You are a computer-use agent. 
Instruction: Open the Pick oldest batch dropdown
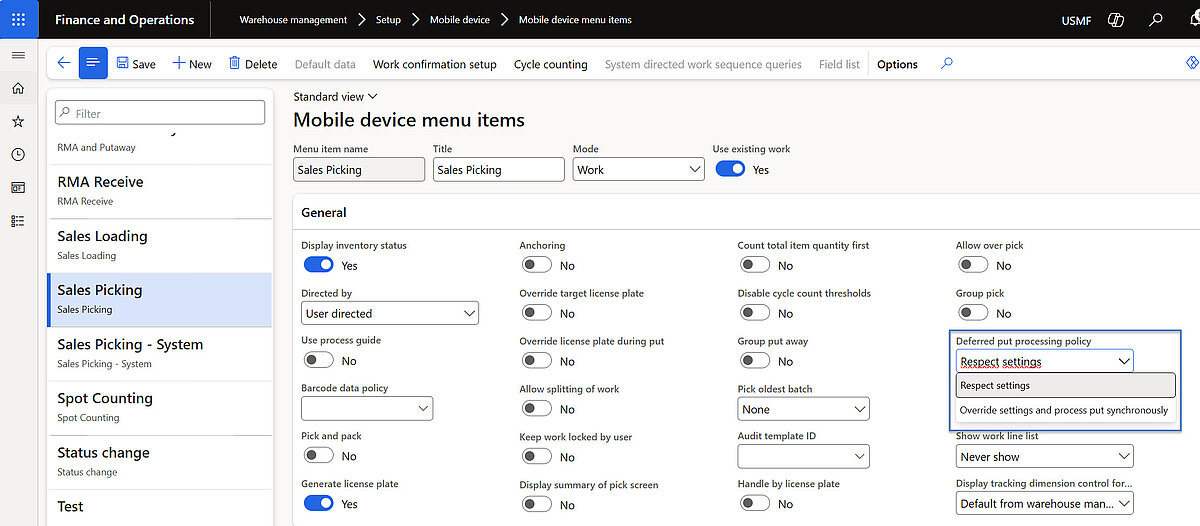point(803,409)
